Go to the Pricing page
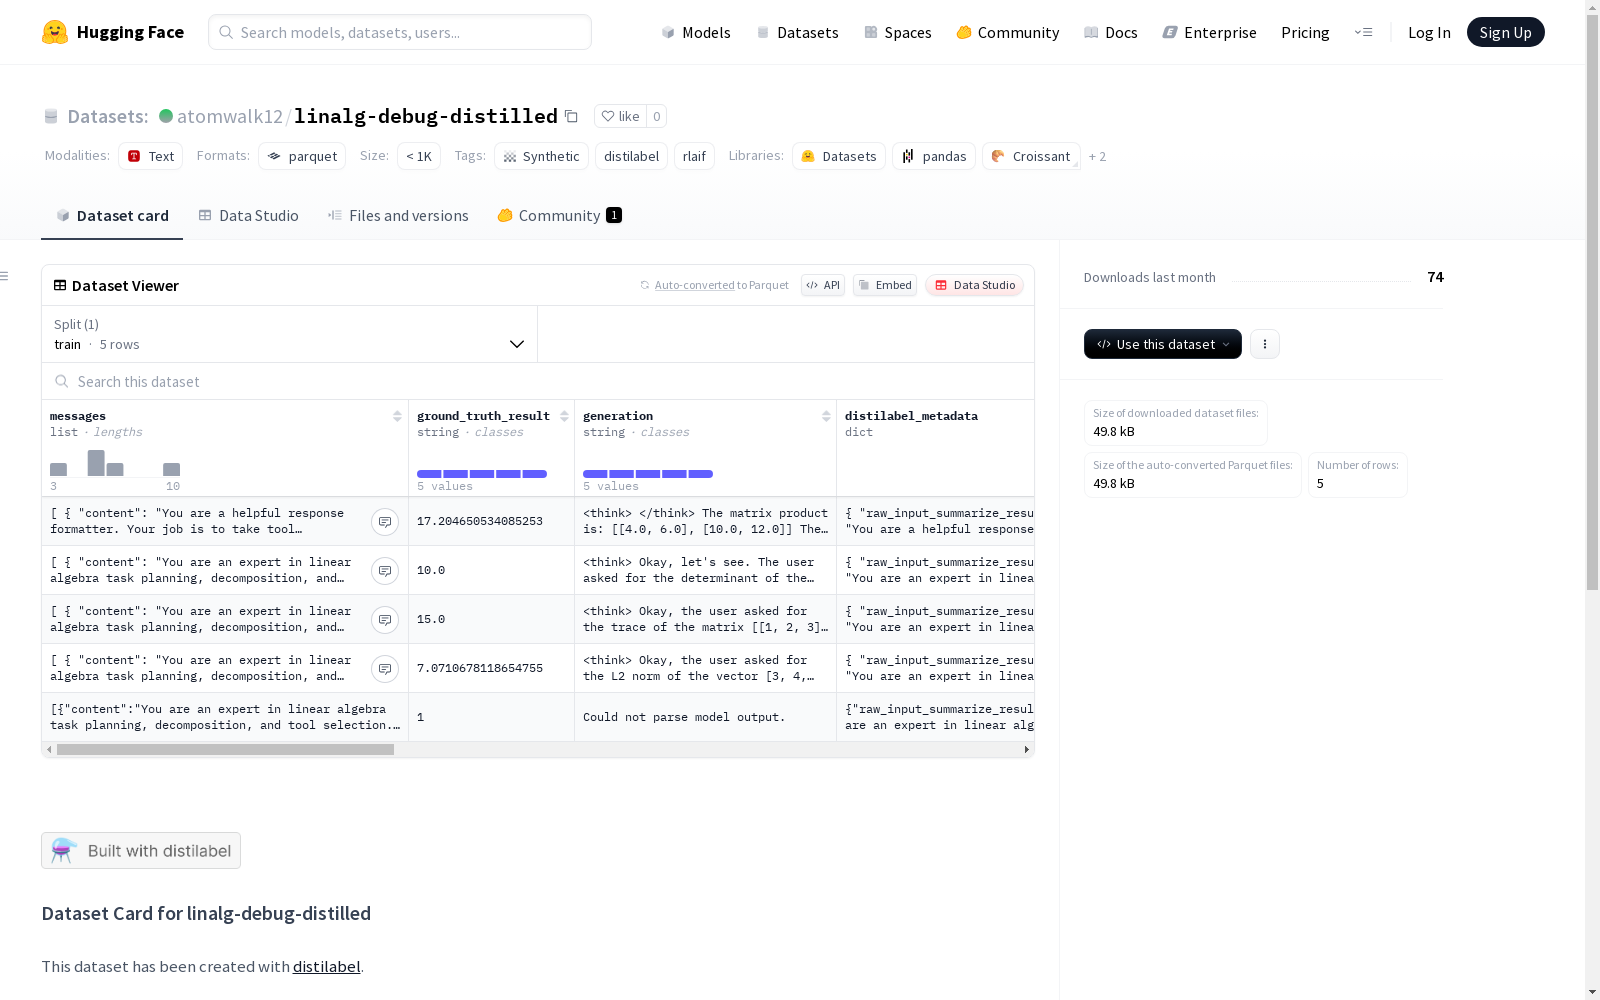This screenshot has width=1600, height=1000. point(1305,32)
